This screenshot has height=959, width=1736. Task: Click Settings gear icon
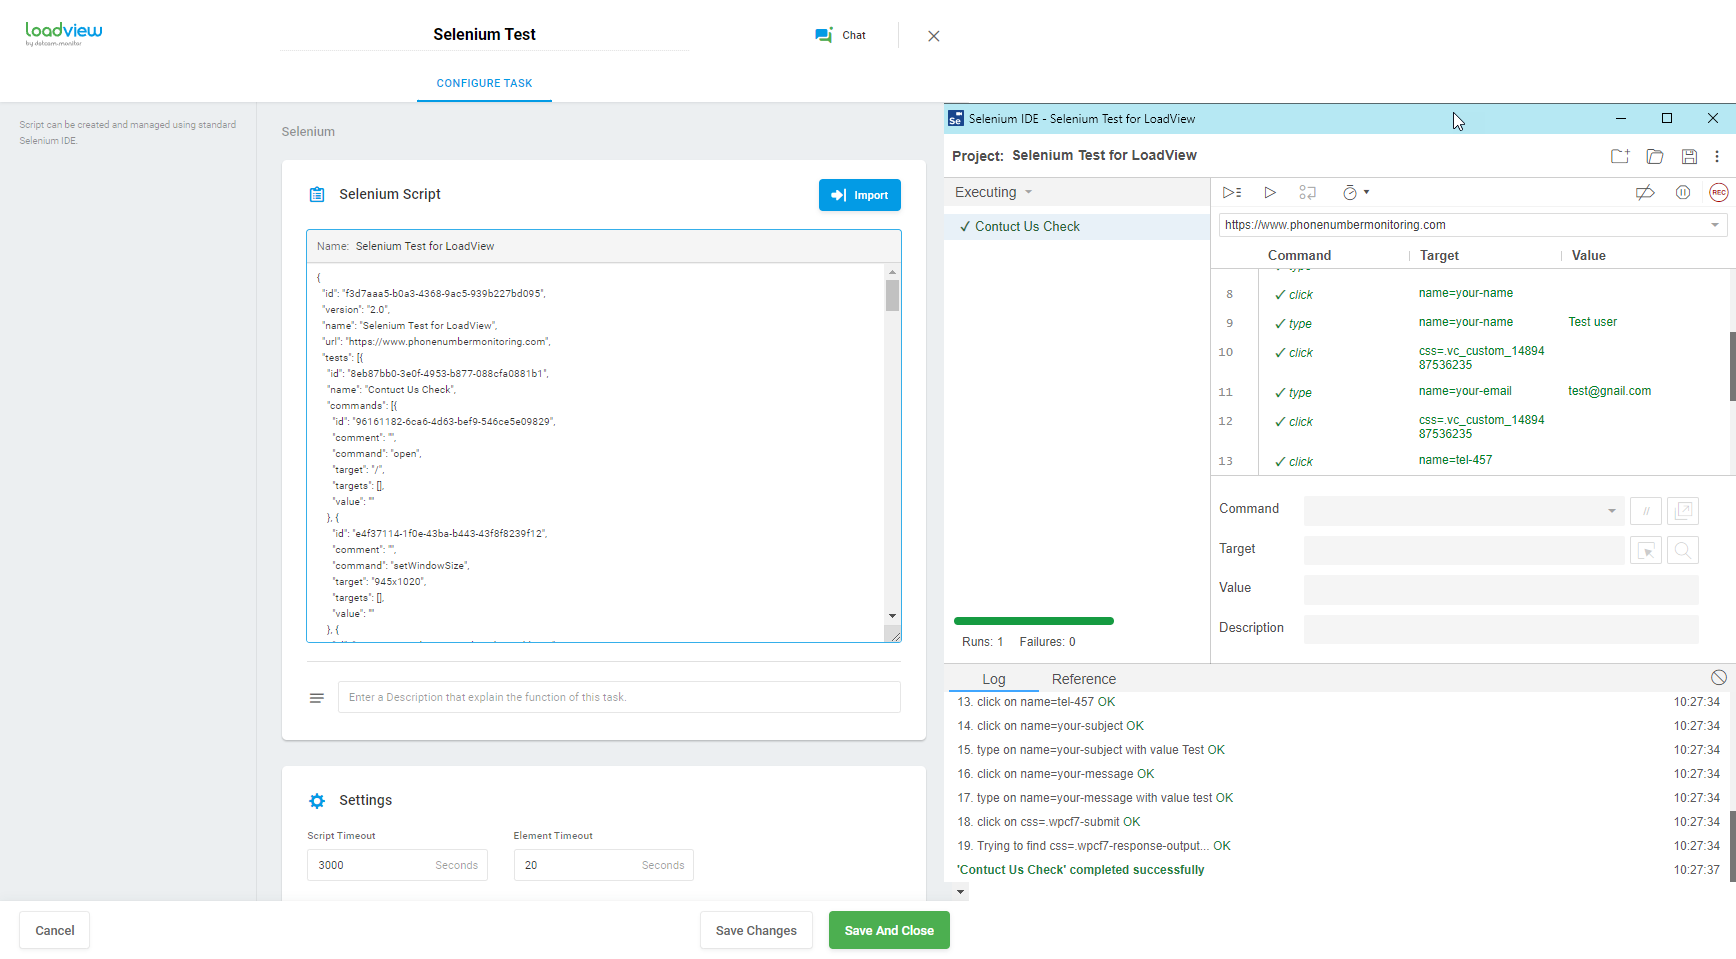click(317, 801)
